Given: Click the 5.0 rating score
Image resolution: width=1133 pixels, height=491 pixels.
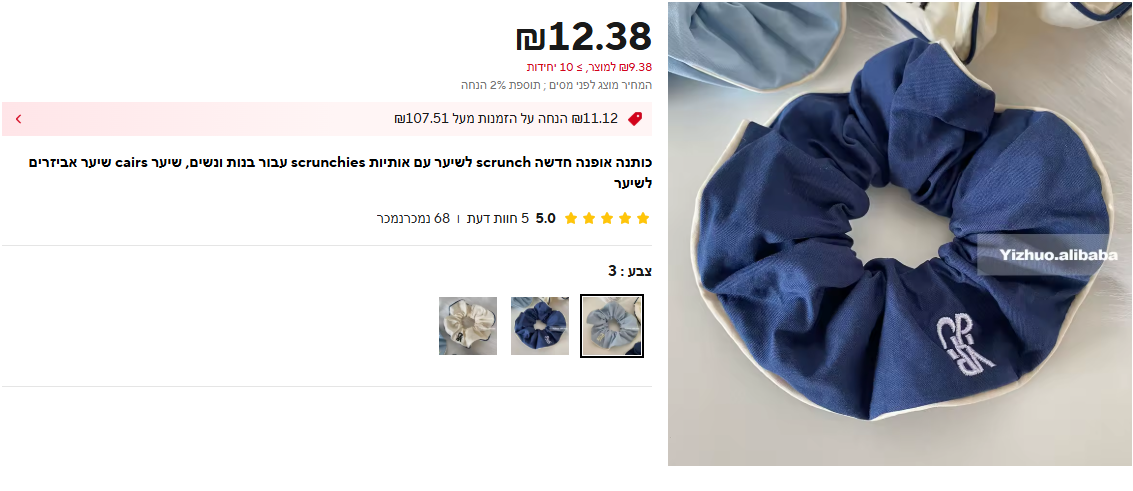Looking at the screenshot, I should coord(546,218).
